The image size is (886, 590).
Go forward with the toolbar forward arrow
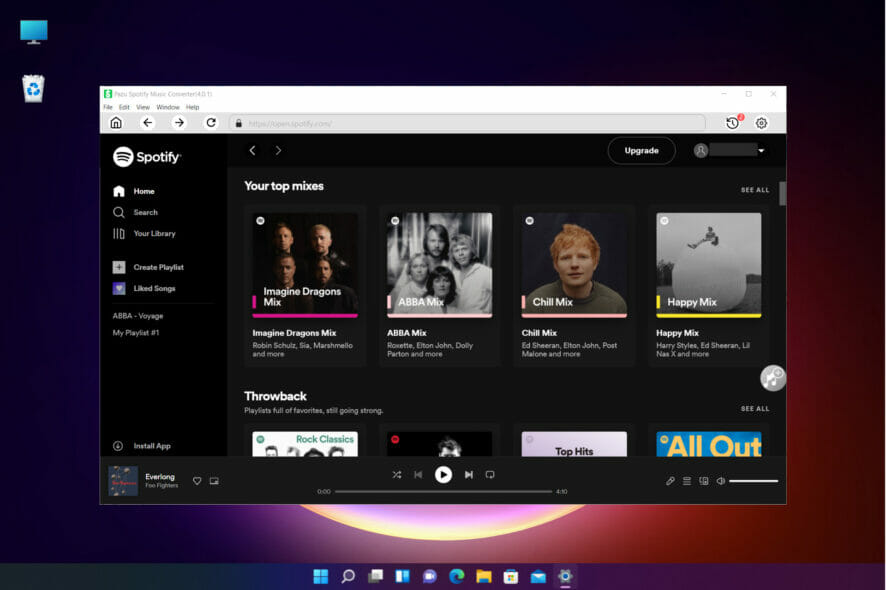(179, 123)
